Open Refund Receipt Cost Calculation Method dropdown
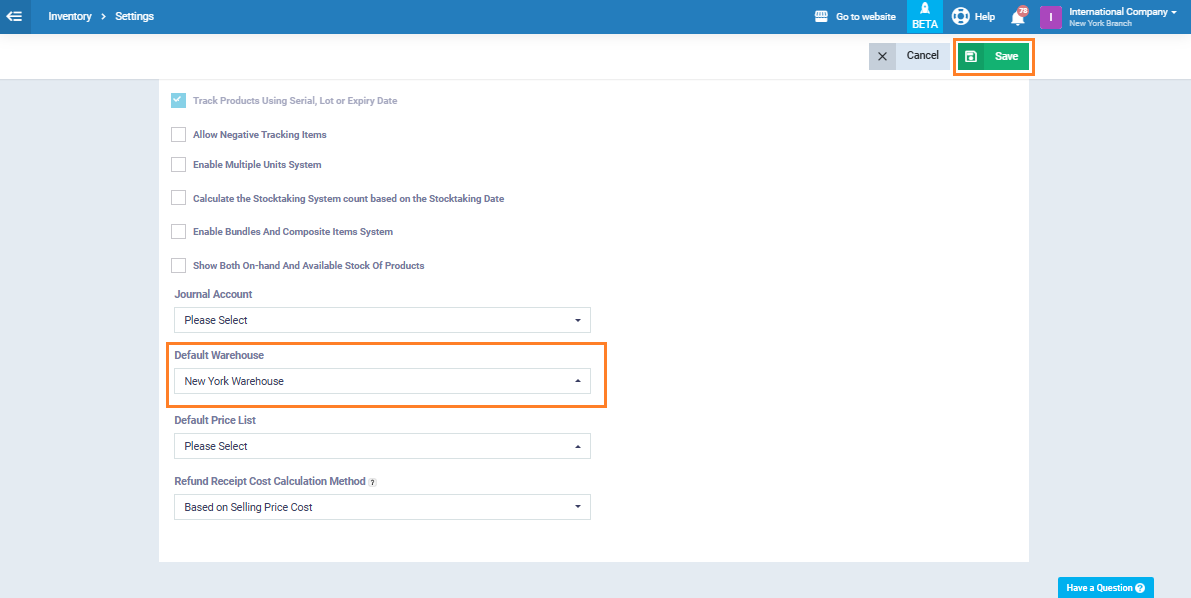Viewport: 1191px width, 598px height. click(x=382, y=507)
